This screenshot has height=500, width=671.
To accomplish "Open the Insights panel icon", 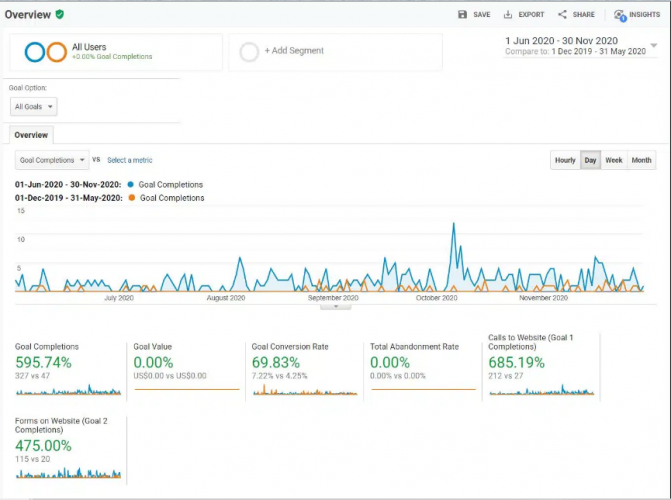I will (x=620, y=15).
